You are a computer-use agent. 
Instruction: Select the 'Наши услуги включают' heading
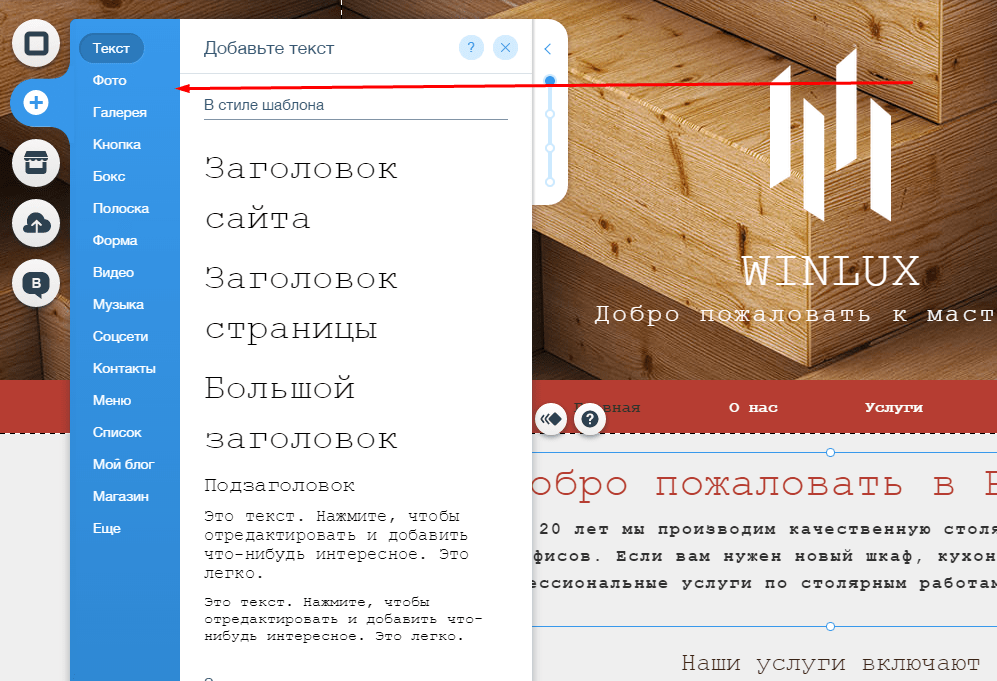tap(830, 663)
